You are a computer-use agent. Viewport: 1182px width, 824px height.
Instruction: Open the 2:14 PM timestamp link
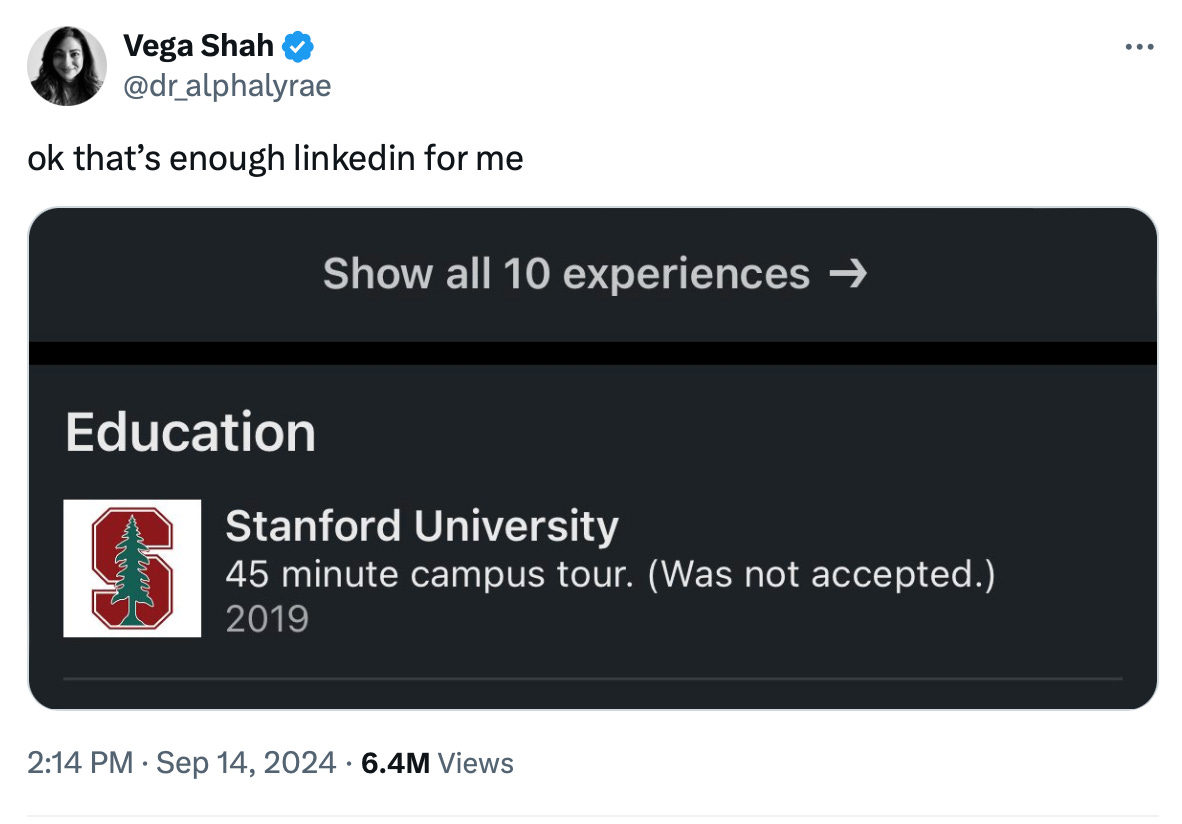pos(80,764)
